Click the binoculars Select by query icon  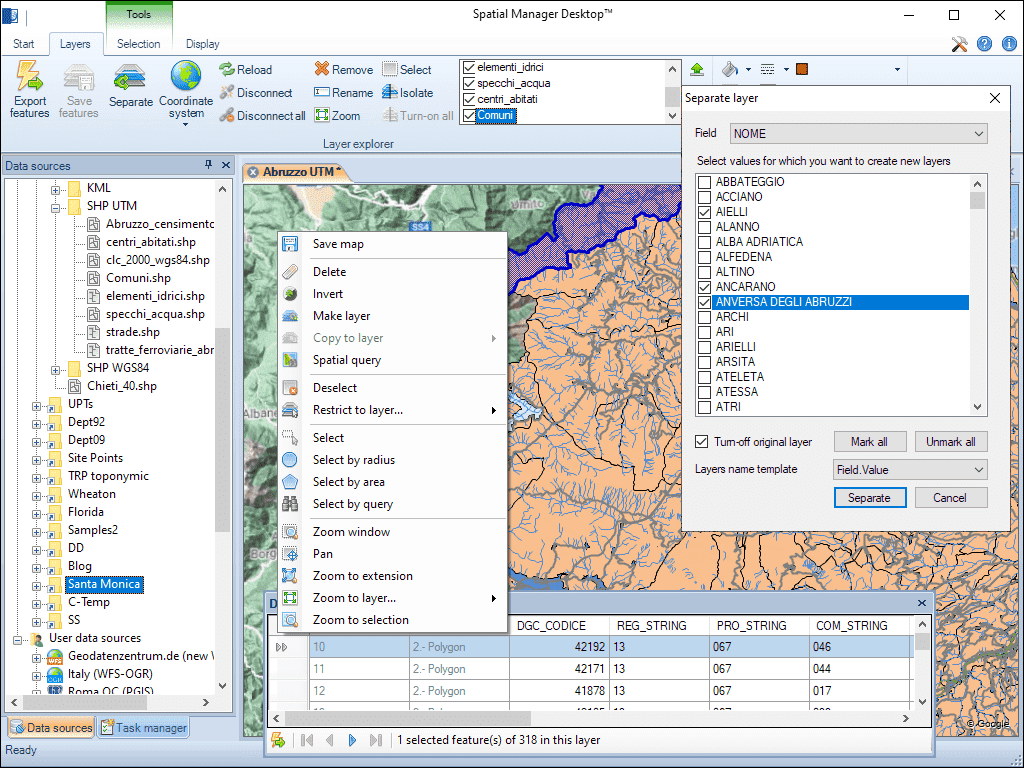[x=290, y=504]
